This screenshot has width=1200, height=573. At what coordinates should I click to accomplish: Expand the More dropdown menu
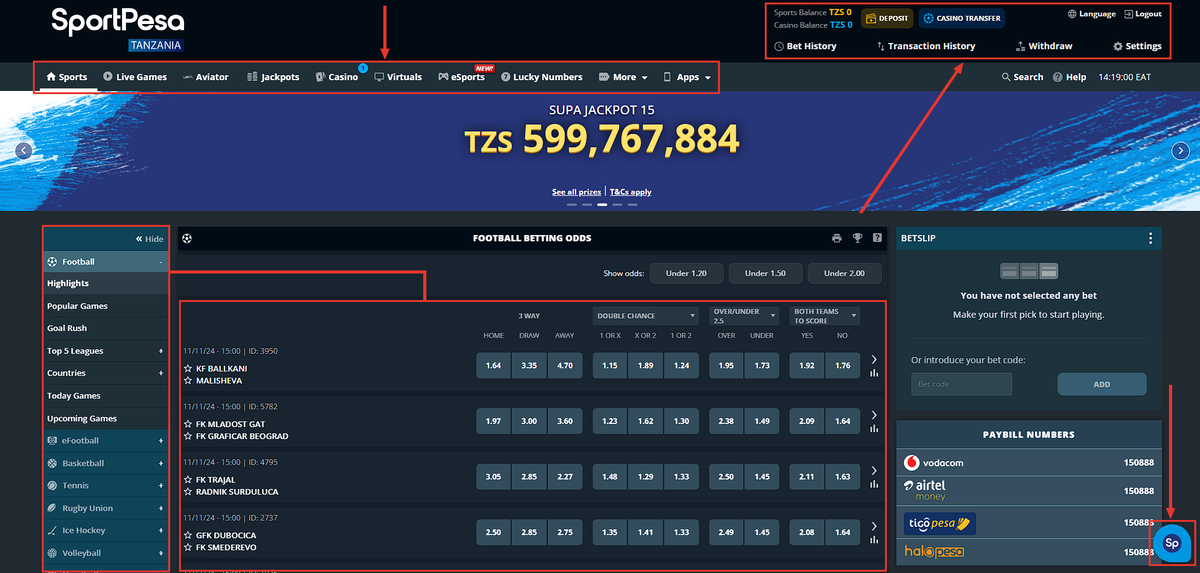[x=623, y=77]
